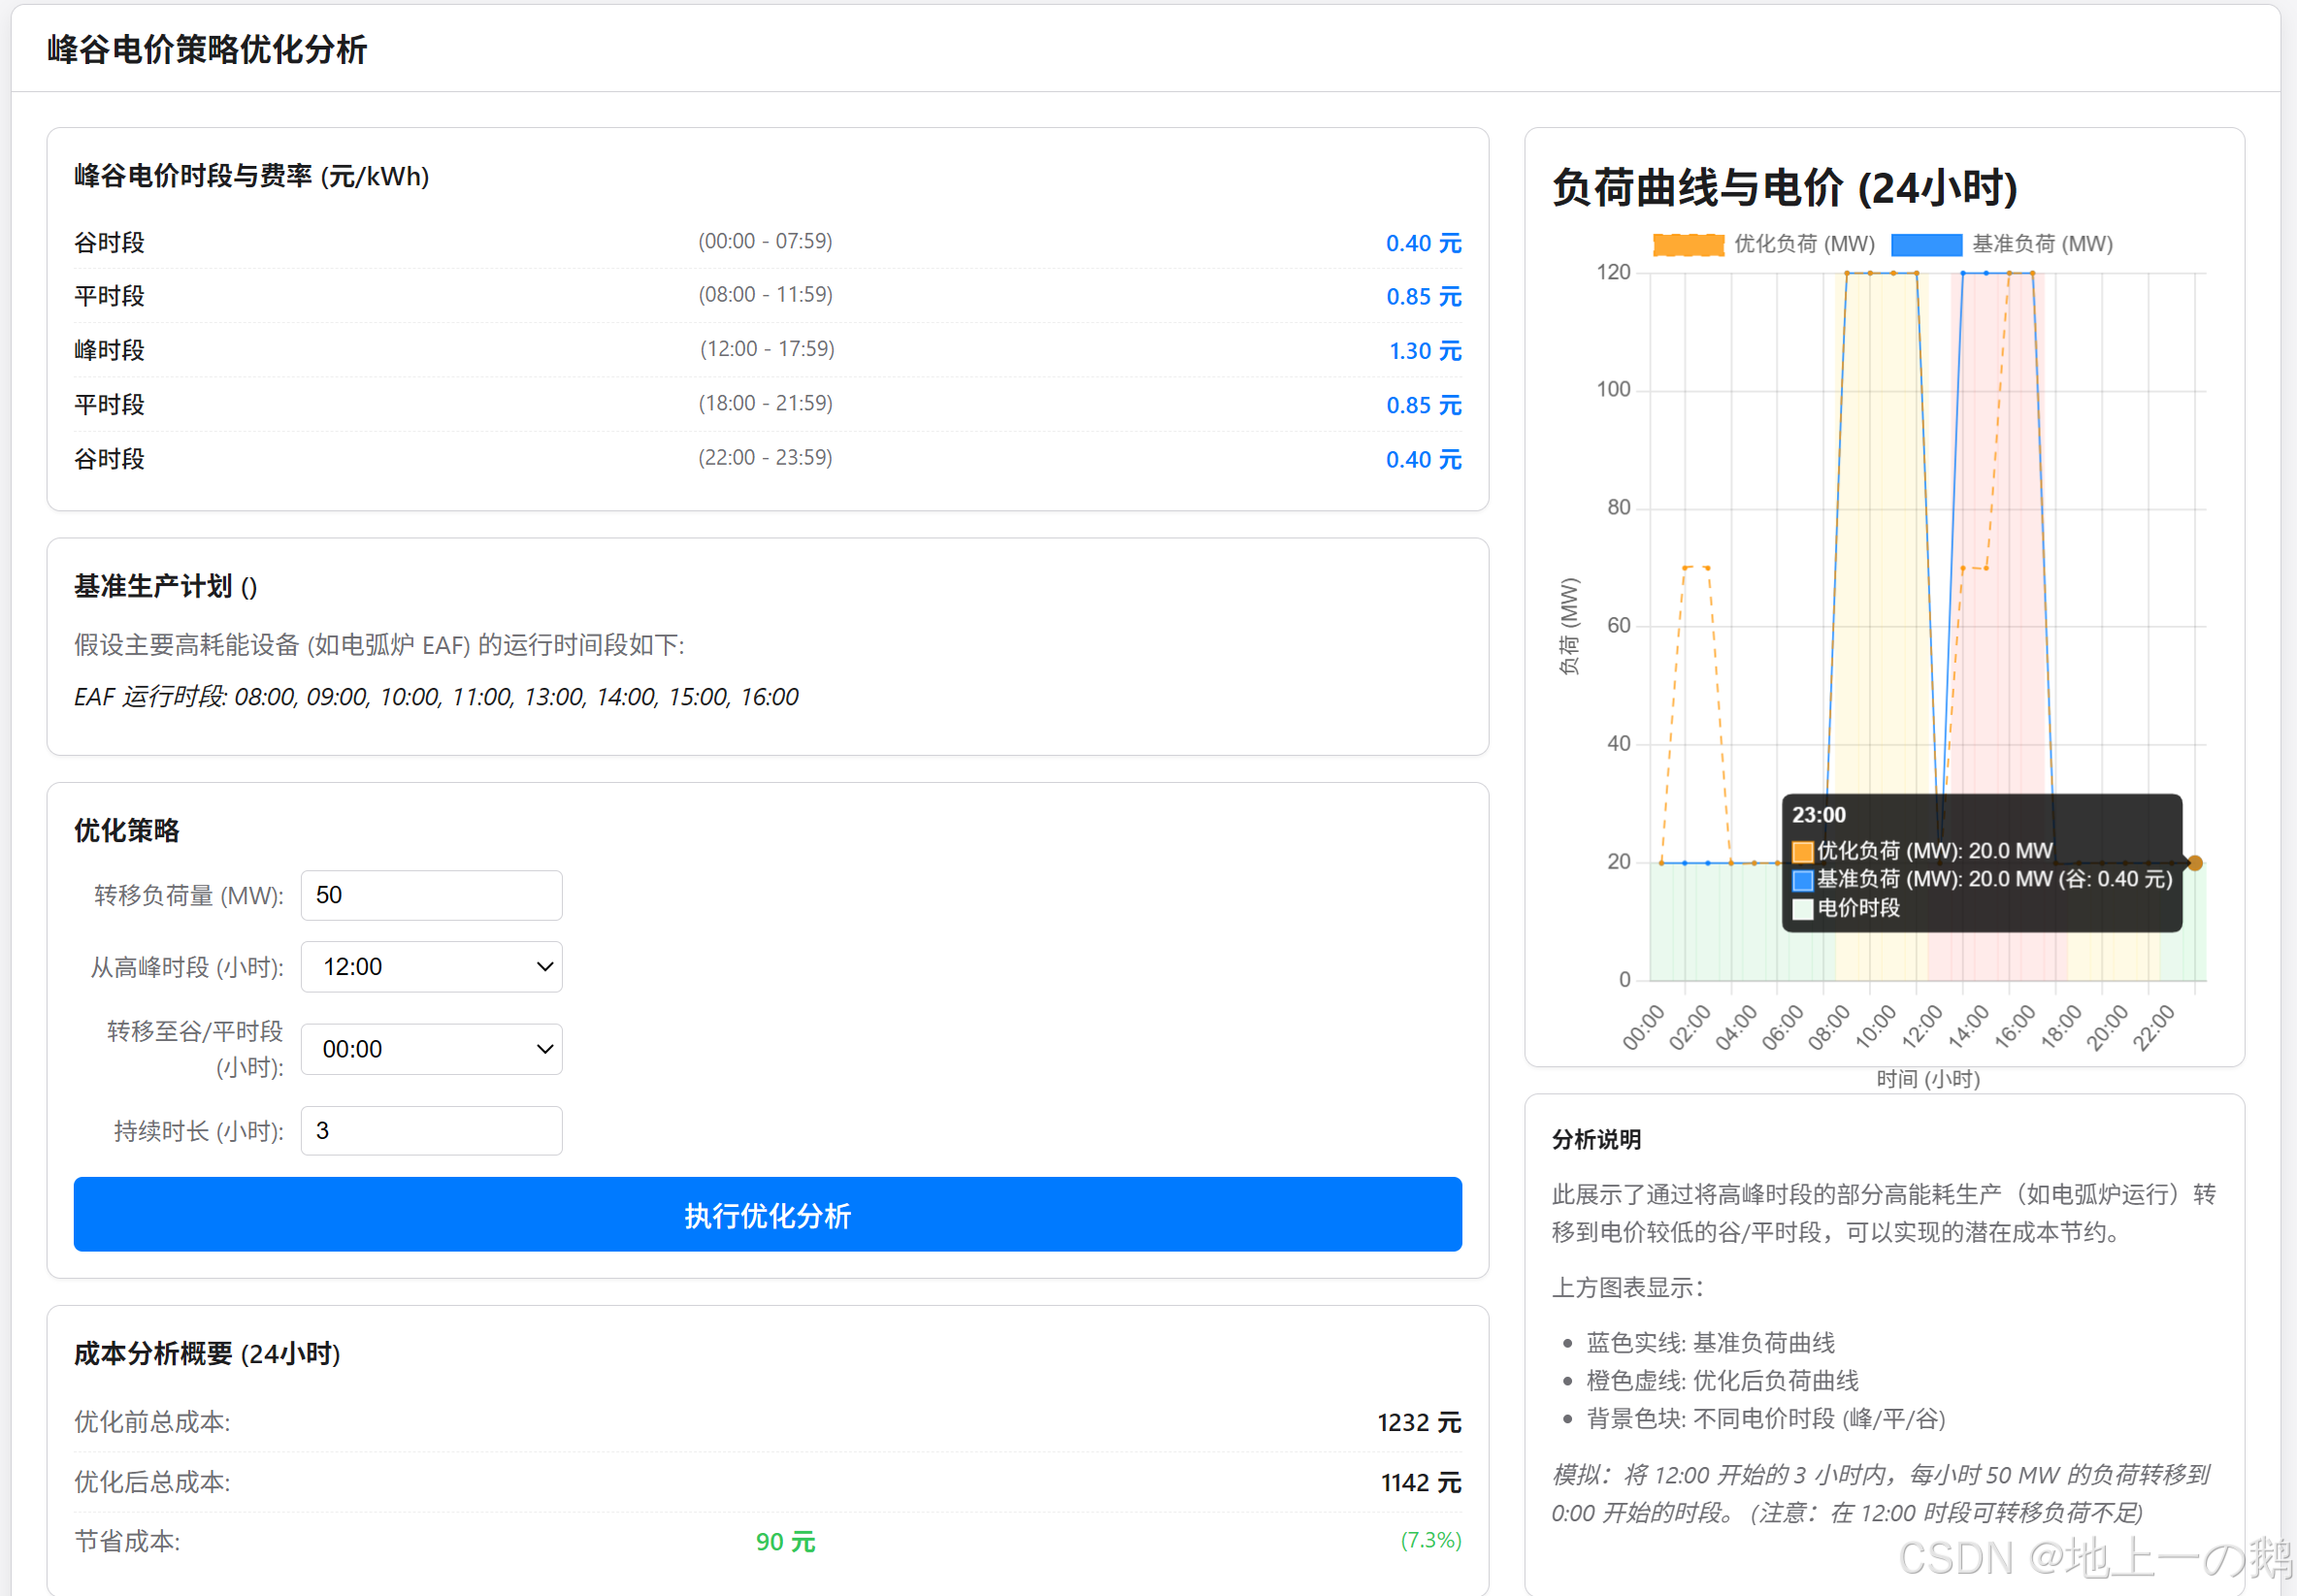2297x1596 pixels.
Task: Toggle 基准负荷 legend blue swatch
Action: pyautogui.click(x=1926, y=244)
